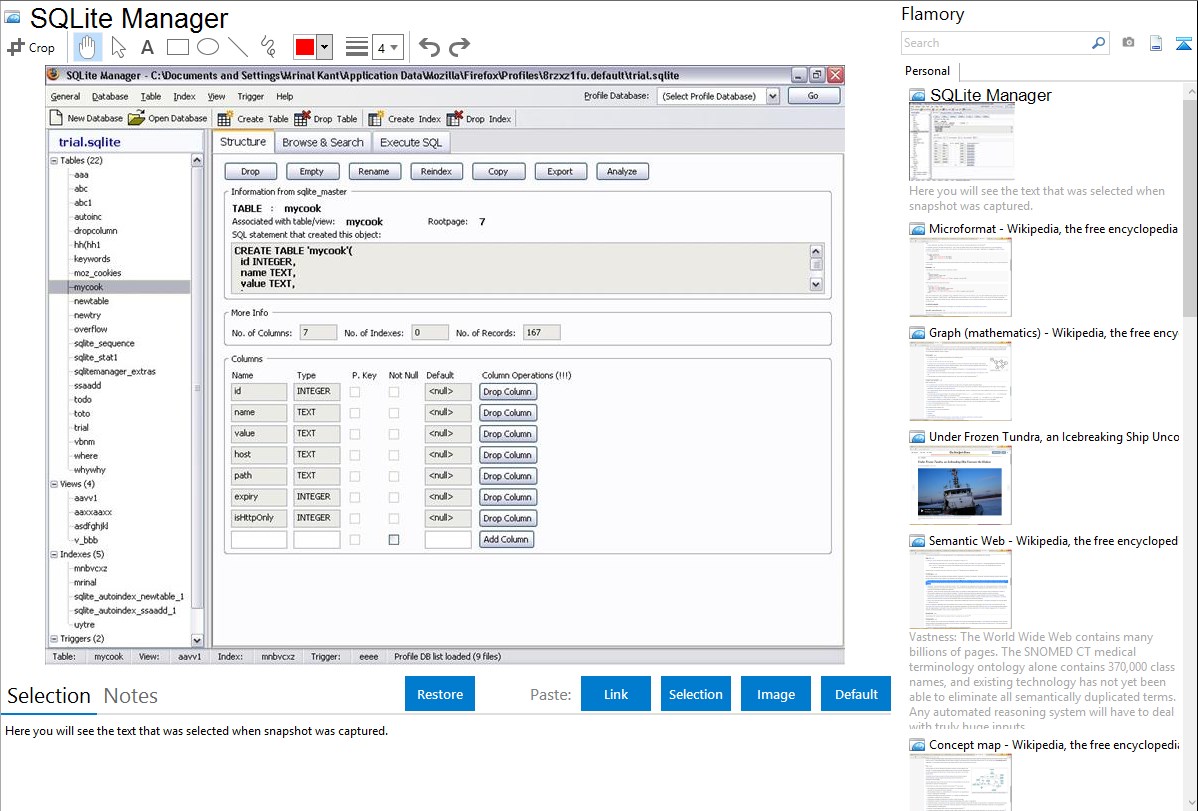The height and width of the screenshot is (811, 1198).
Task: Open the Personal tab
Action: 928,71
